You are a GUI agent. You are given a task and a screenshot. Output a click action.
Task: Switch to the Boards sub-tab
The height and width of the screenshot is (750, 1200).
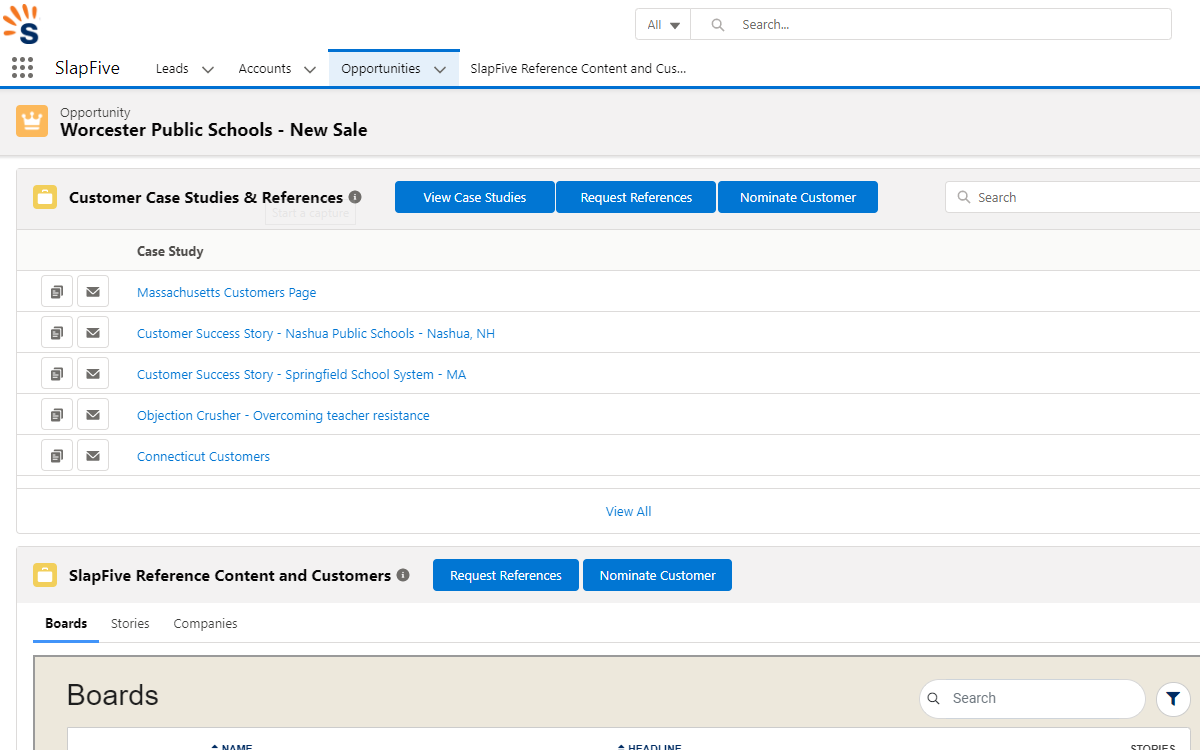pos(66,623)
